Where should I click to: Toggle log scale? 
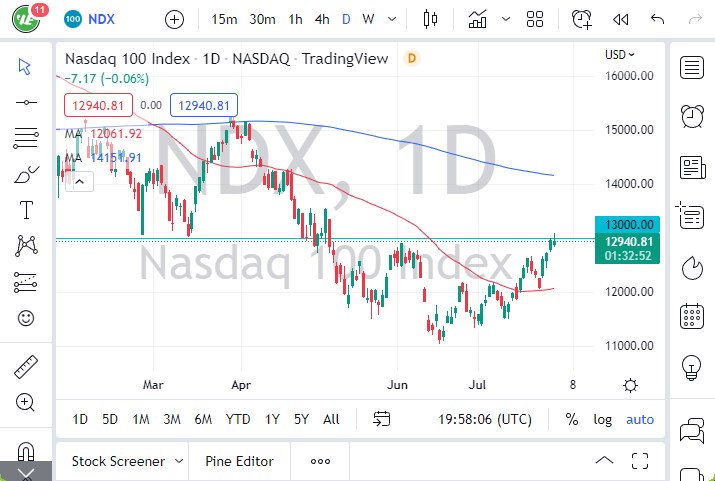(x=602, y=419)
